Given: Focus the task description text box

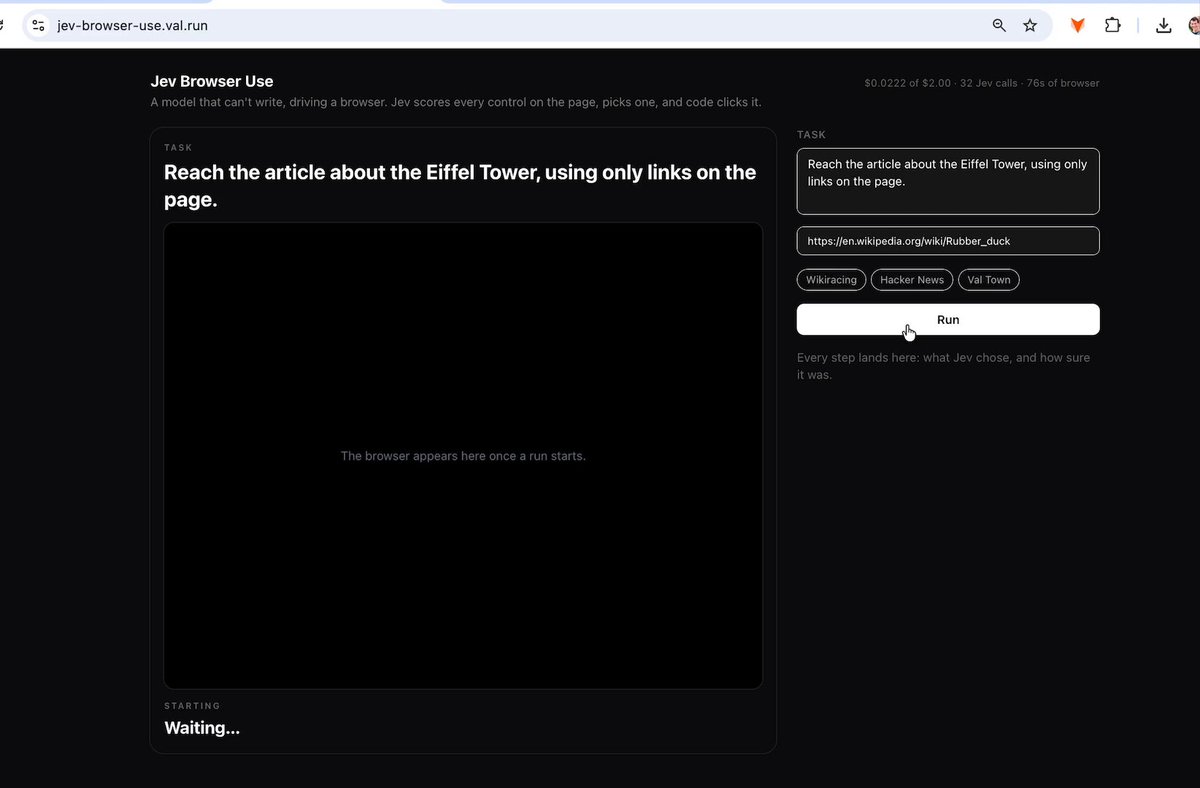Looking at the screenshot, I should click(x=948, y=181).
